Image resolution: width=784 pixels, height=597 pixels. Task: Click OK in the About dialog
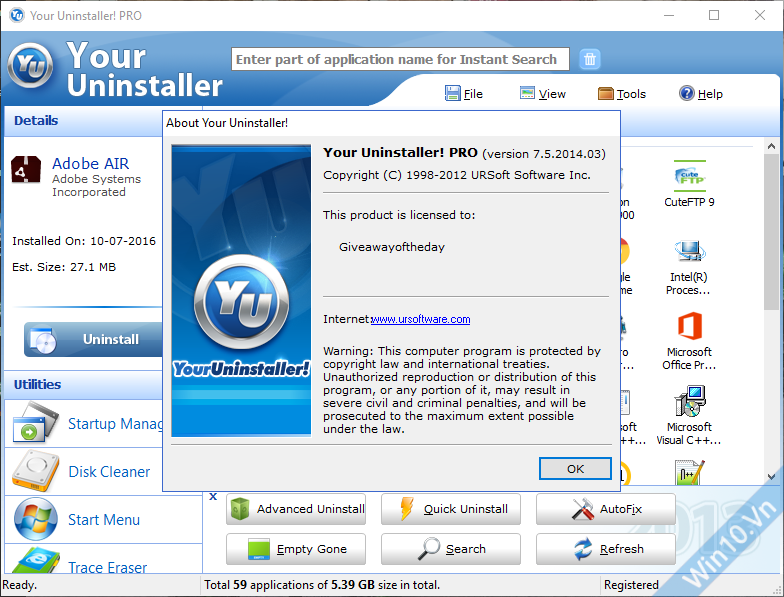(x=575, y=468)
